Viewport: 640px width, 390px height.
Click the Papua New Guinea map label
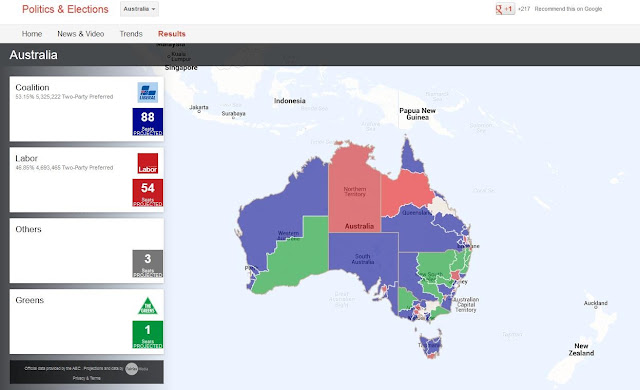click(417, 114)
